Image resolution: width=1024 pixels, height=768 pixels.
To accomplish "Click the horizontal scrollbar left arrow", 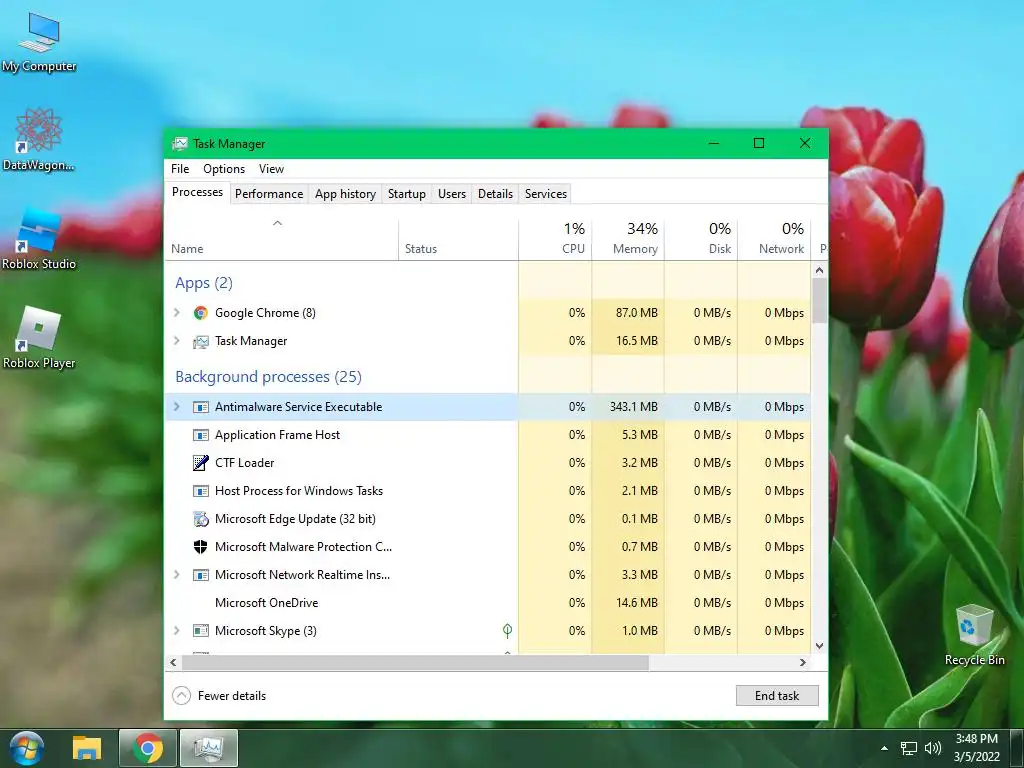I will (x=173, y=662).
